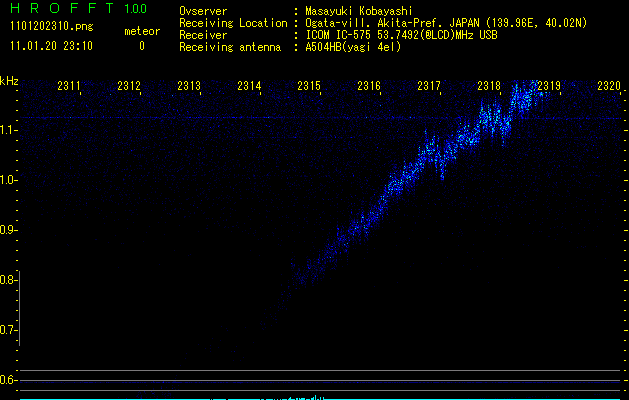Click the 2314 time marker
This screenshot has width=629, height=400.
(249, 86)
